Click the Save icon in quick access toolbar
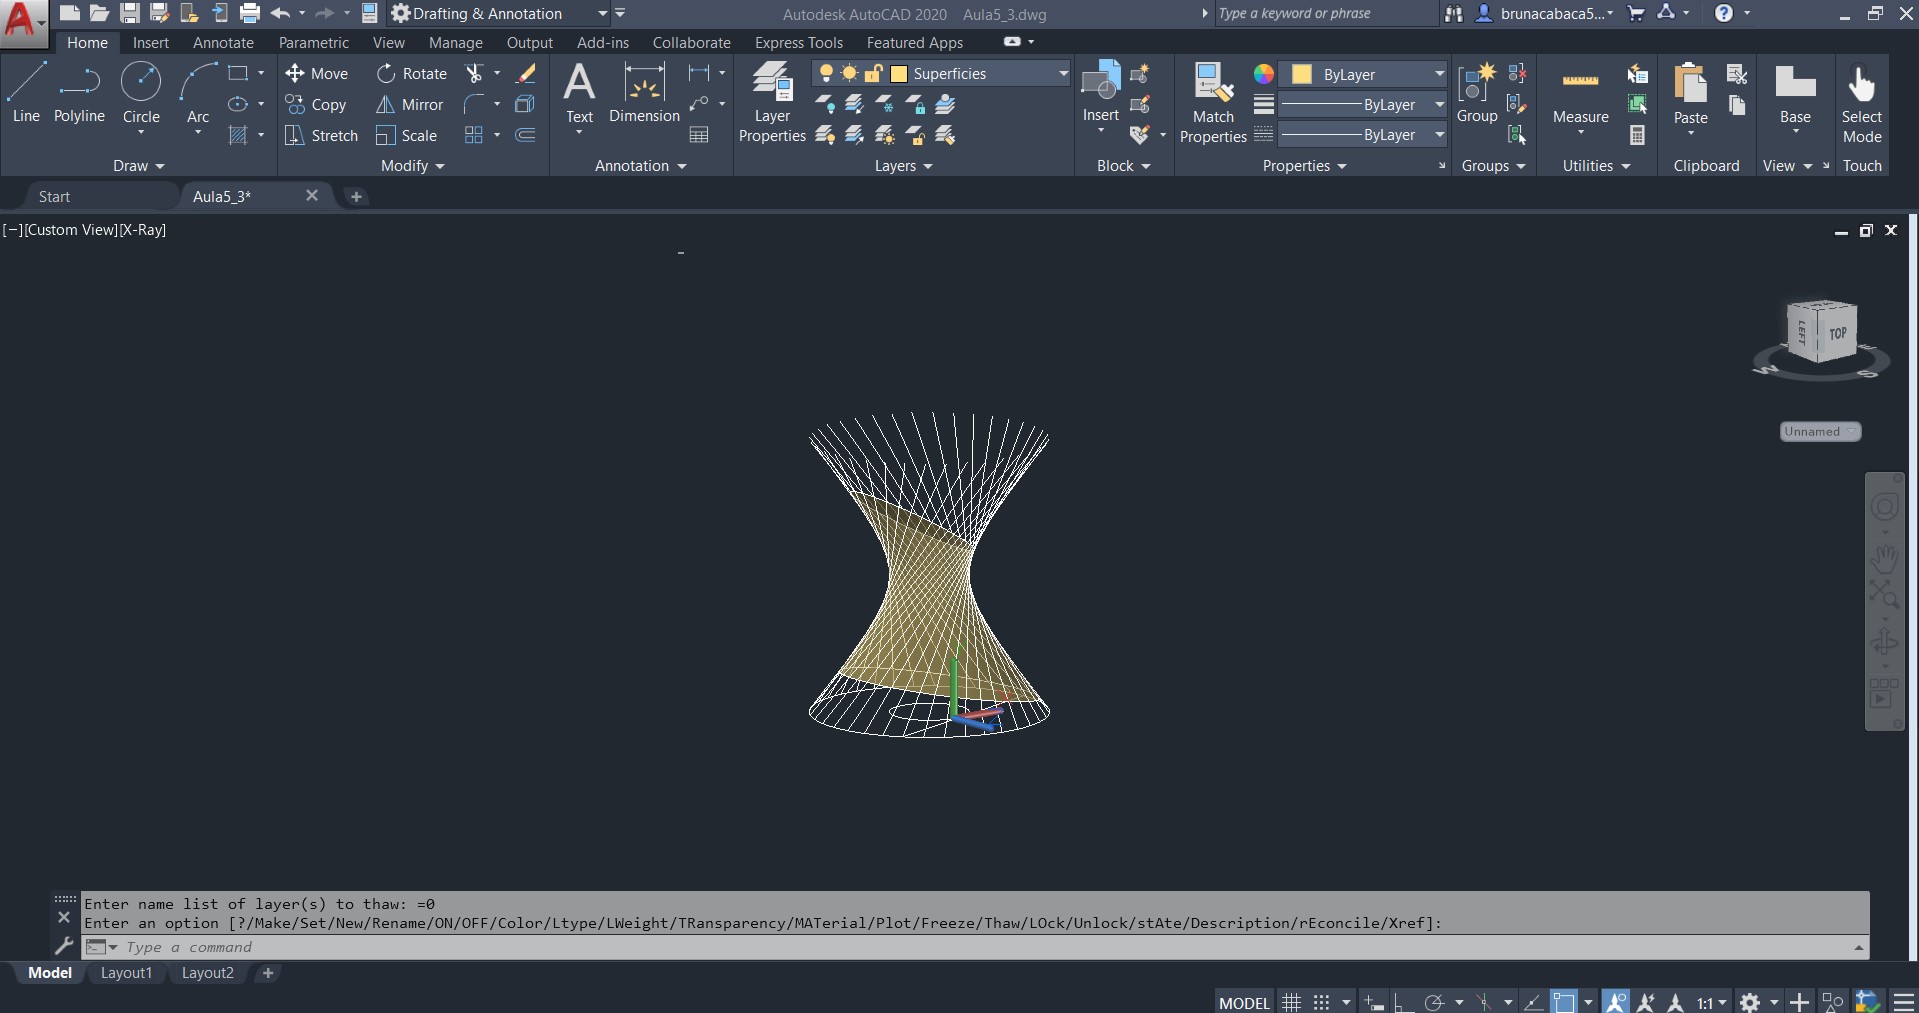 coord(130,13)
